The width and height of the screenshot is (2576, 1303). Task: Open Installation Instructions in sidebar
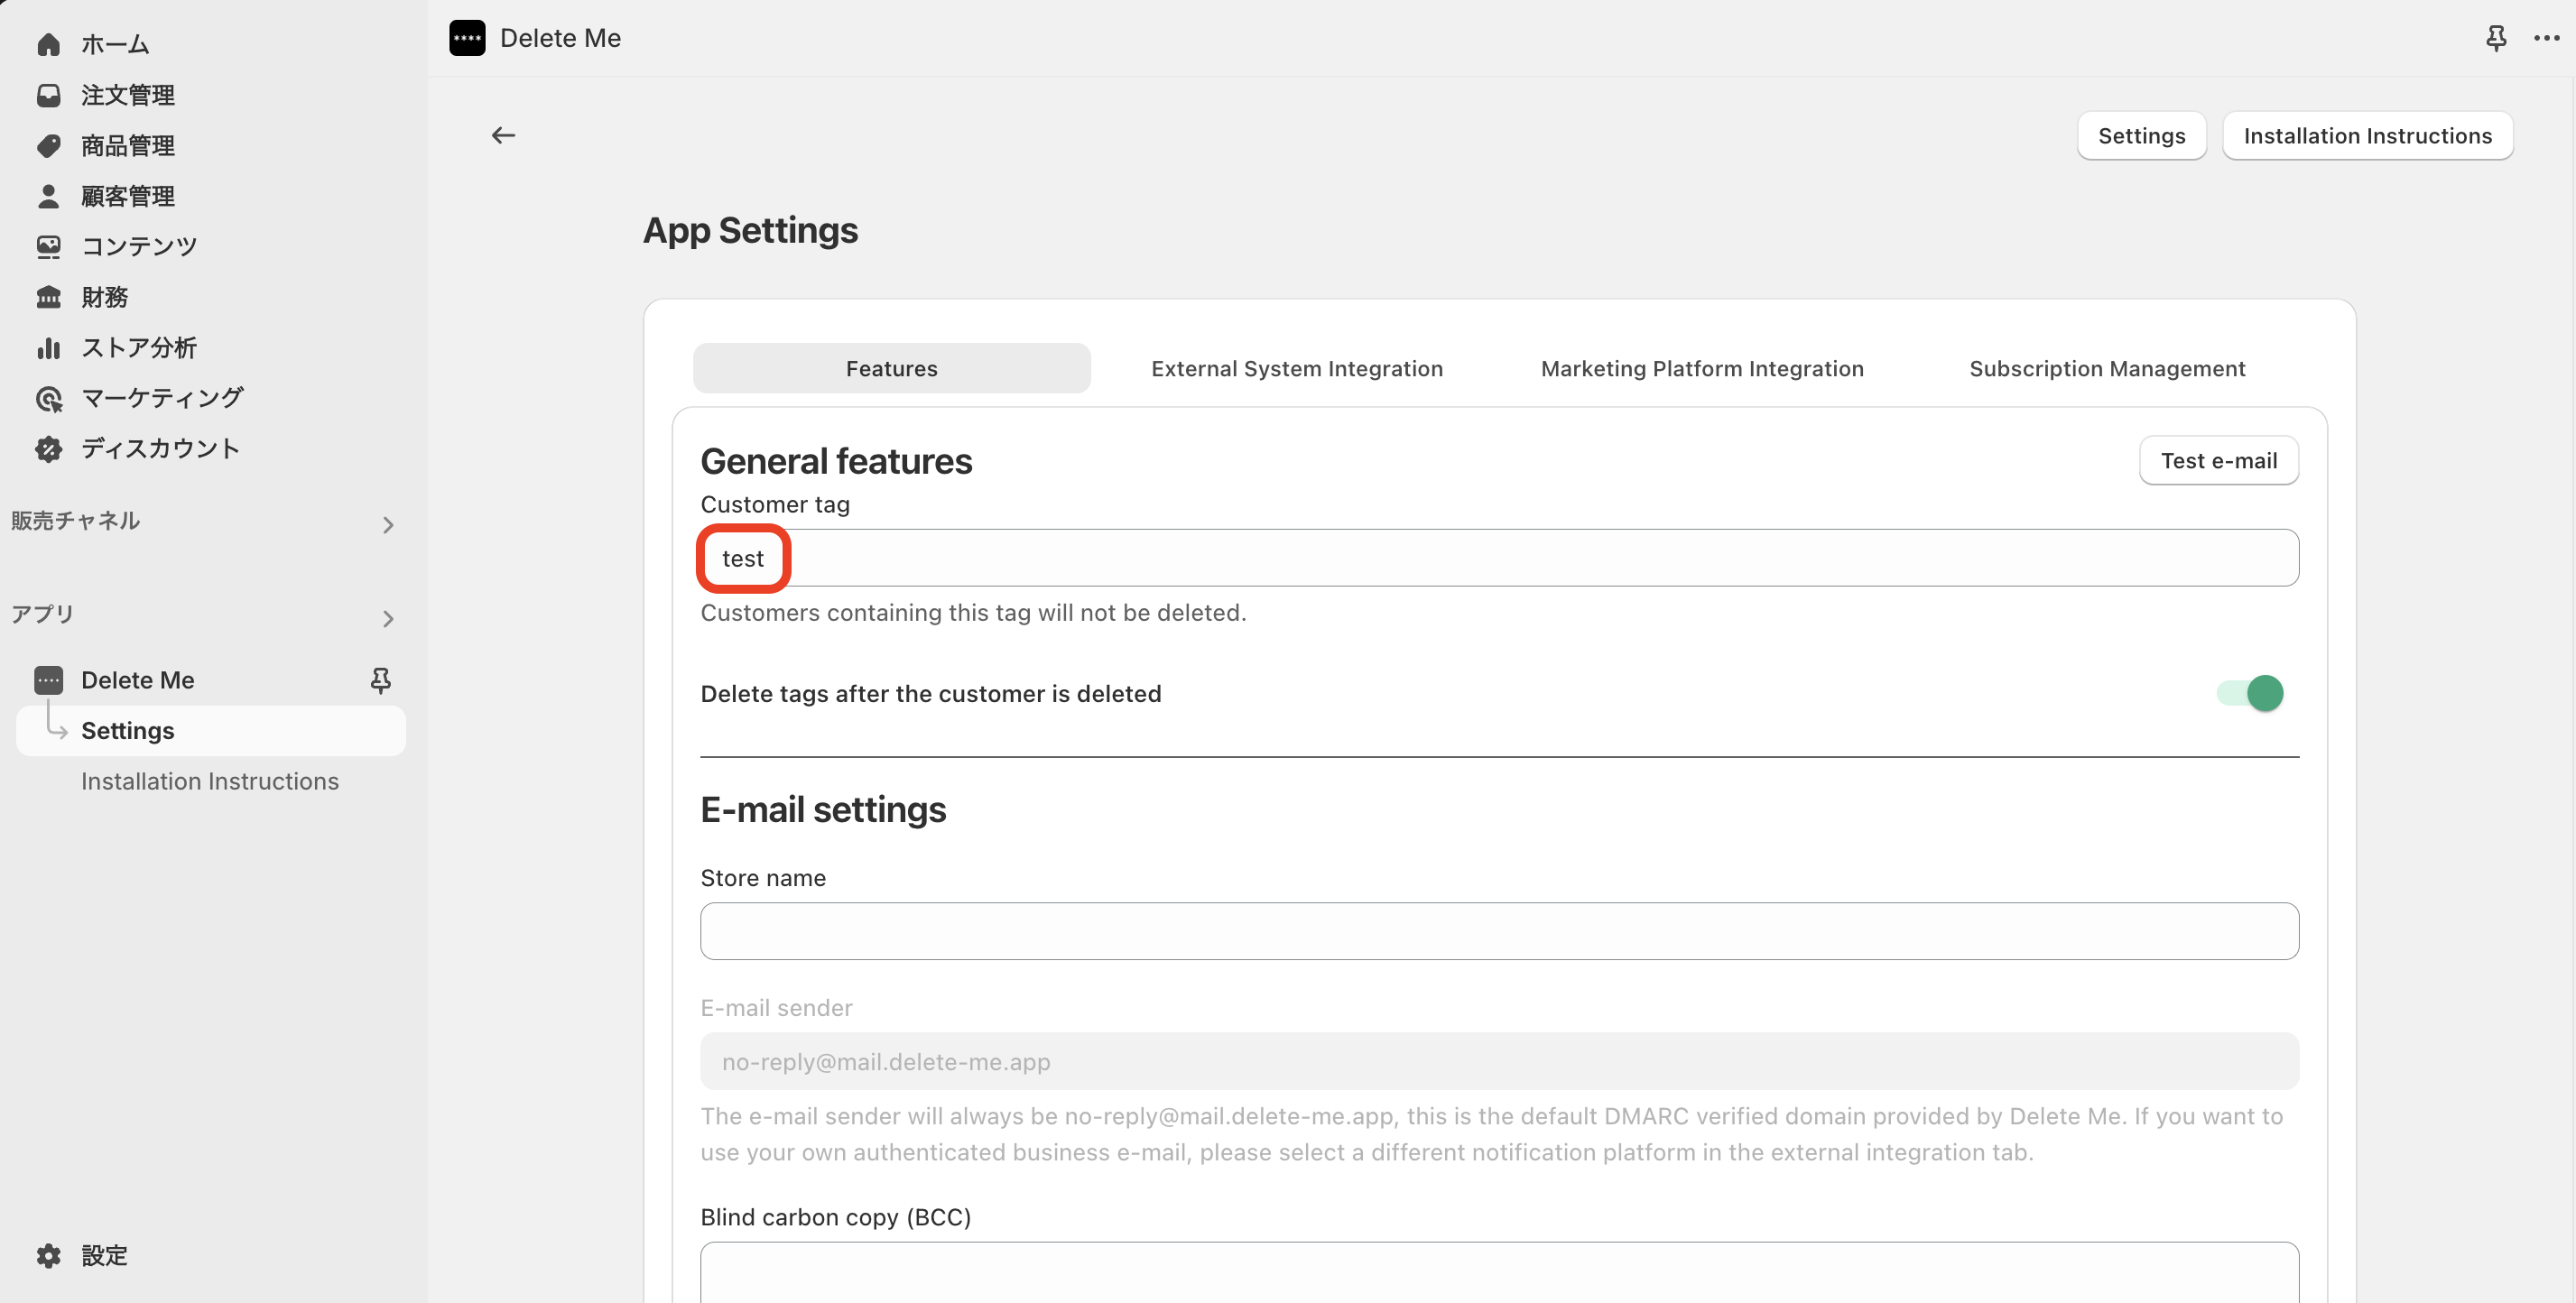pos(210,781)
